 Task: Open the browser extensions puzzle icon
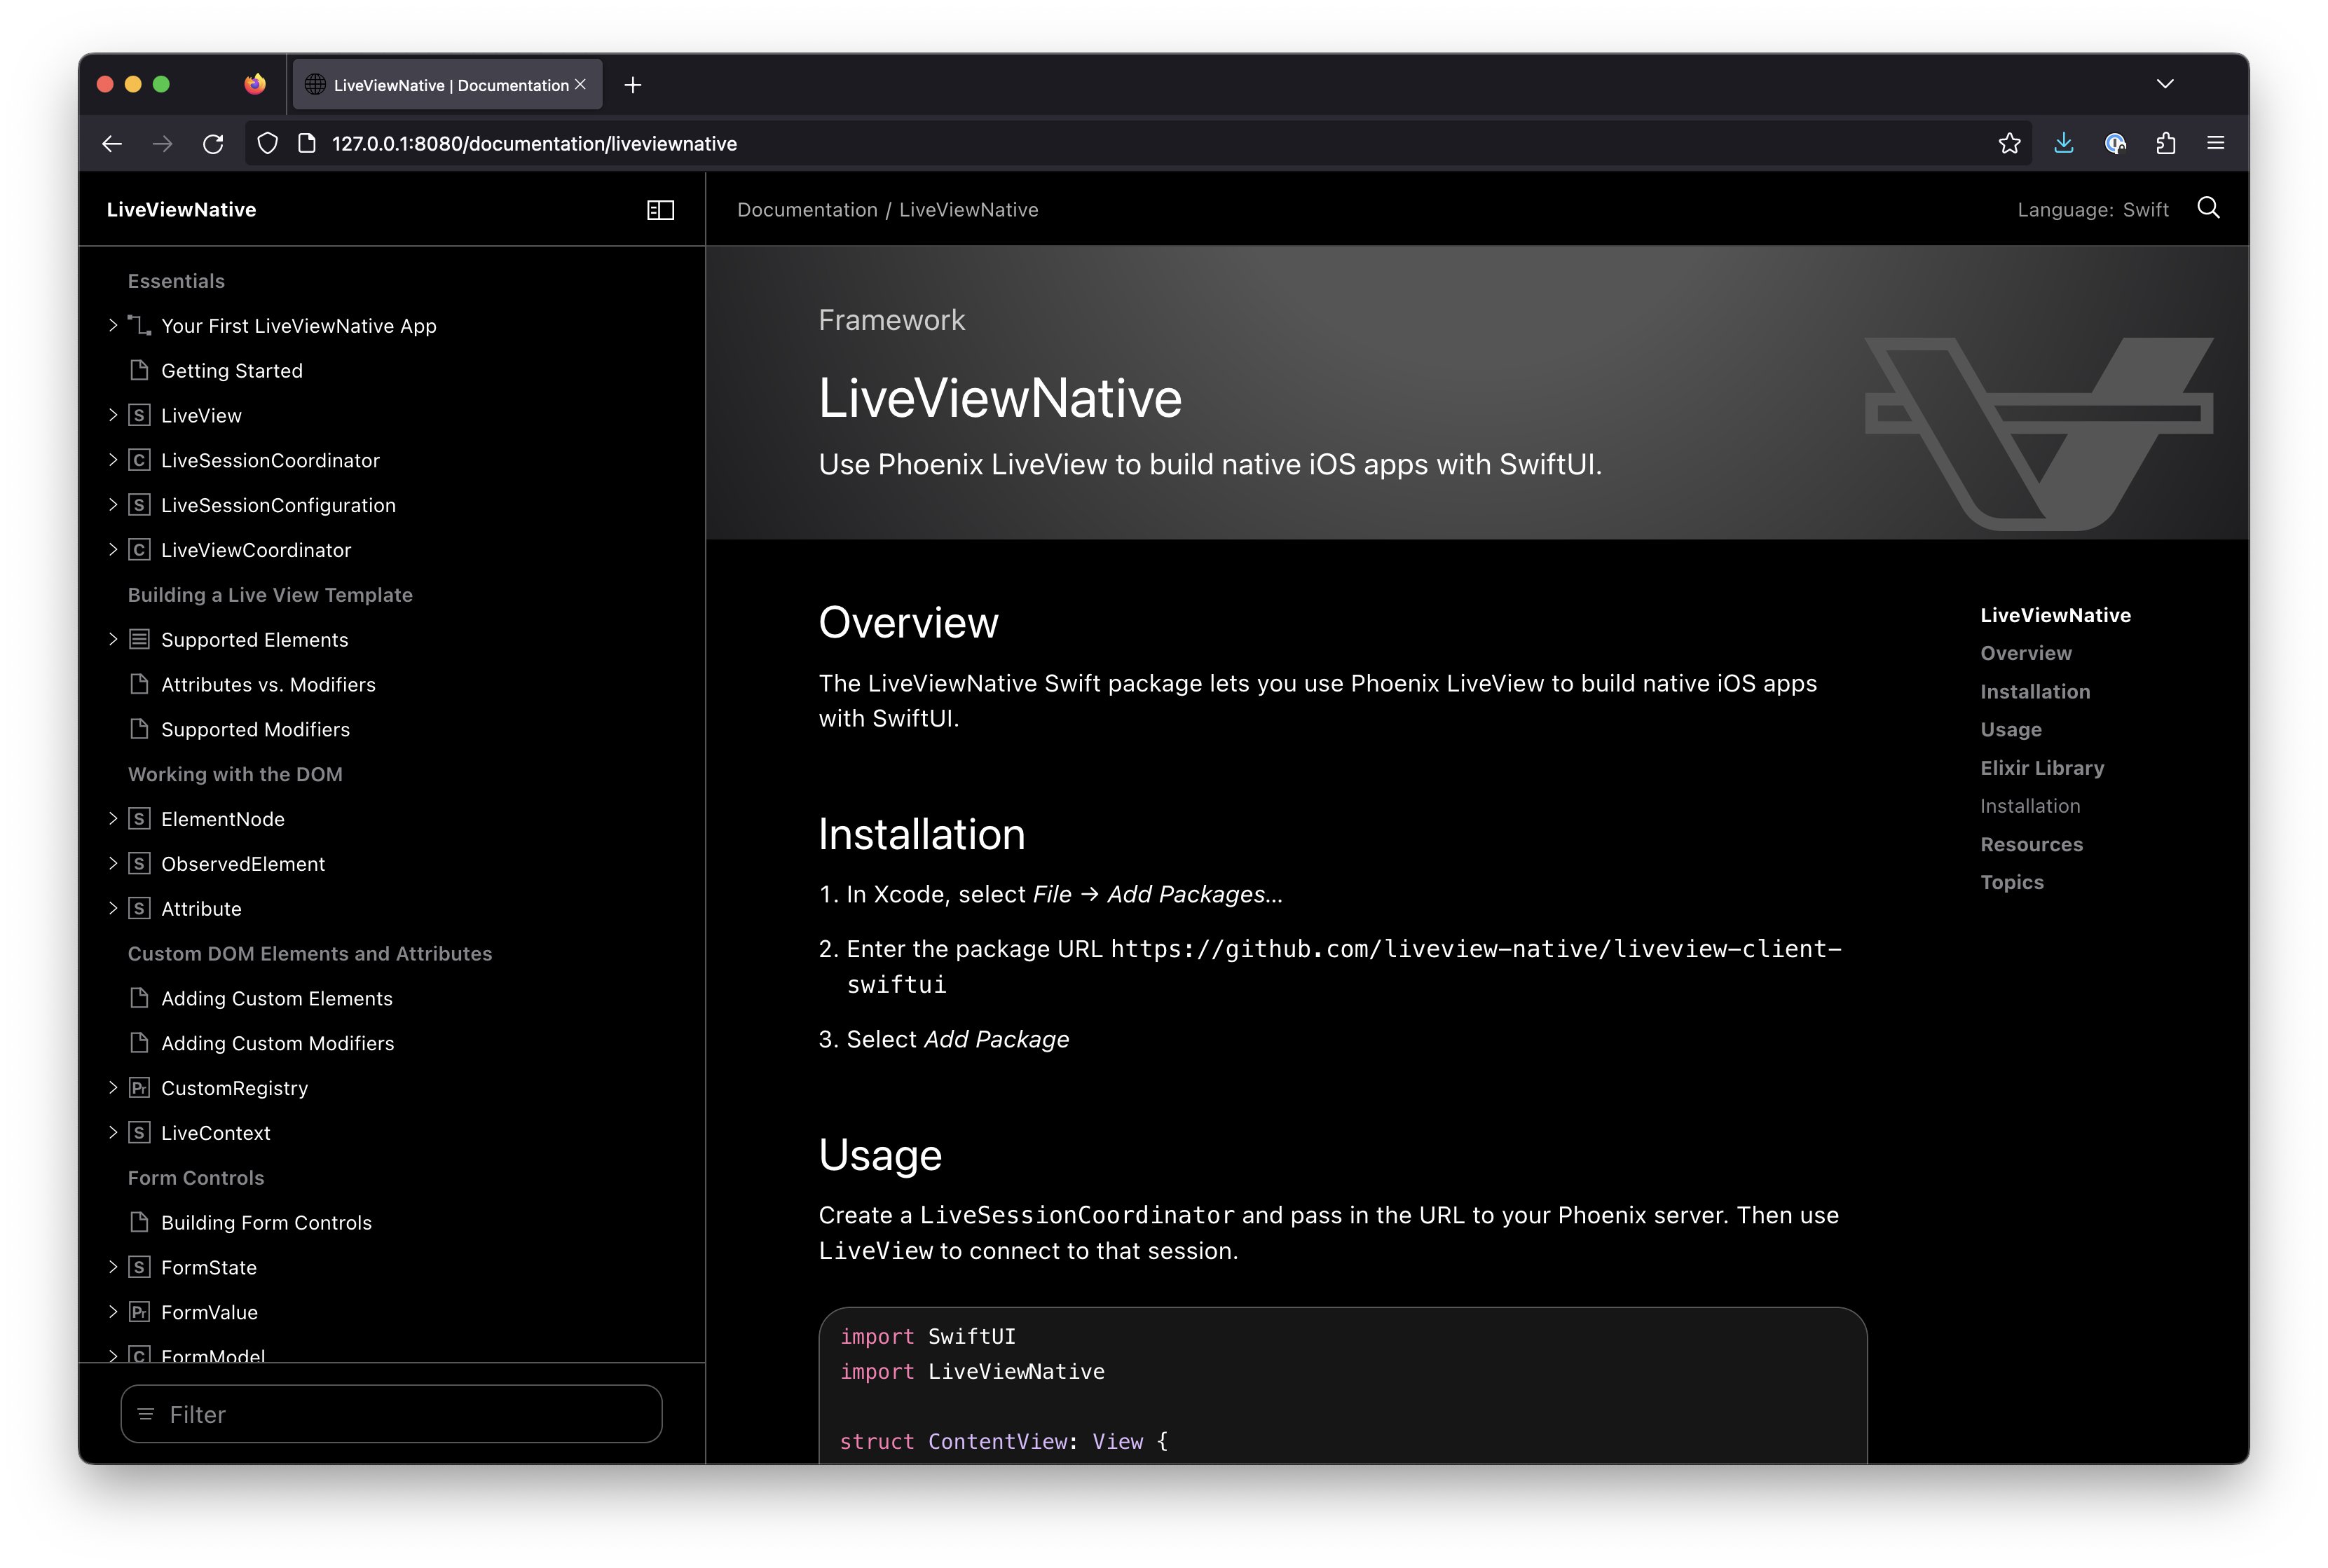pos(2165,144)
